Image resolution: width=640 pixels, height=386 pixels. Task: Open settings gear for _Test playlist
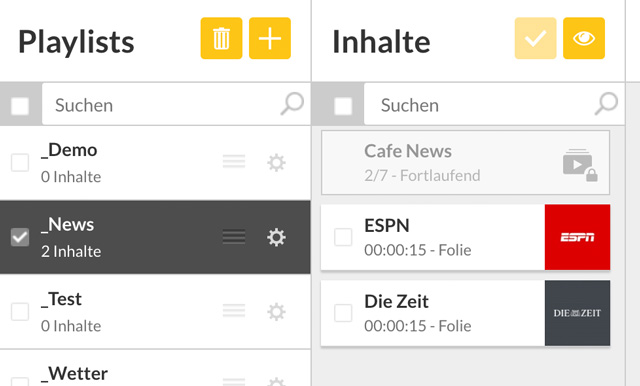coord(276,312)
